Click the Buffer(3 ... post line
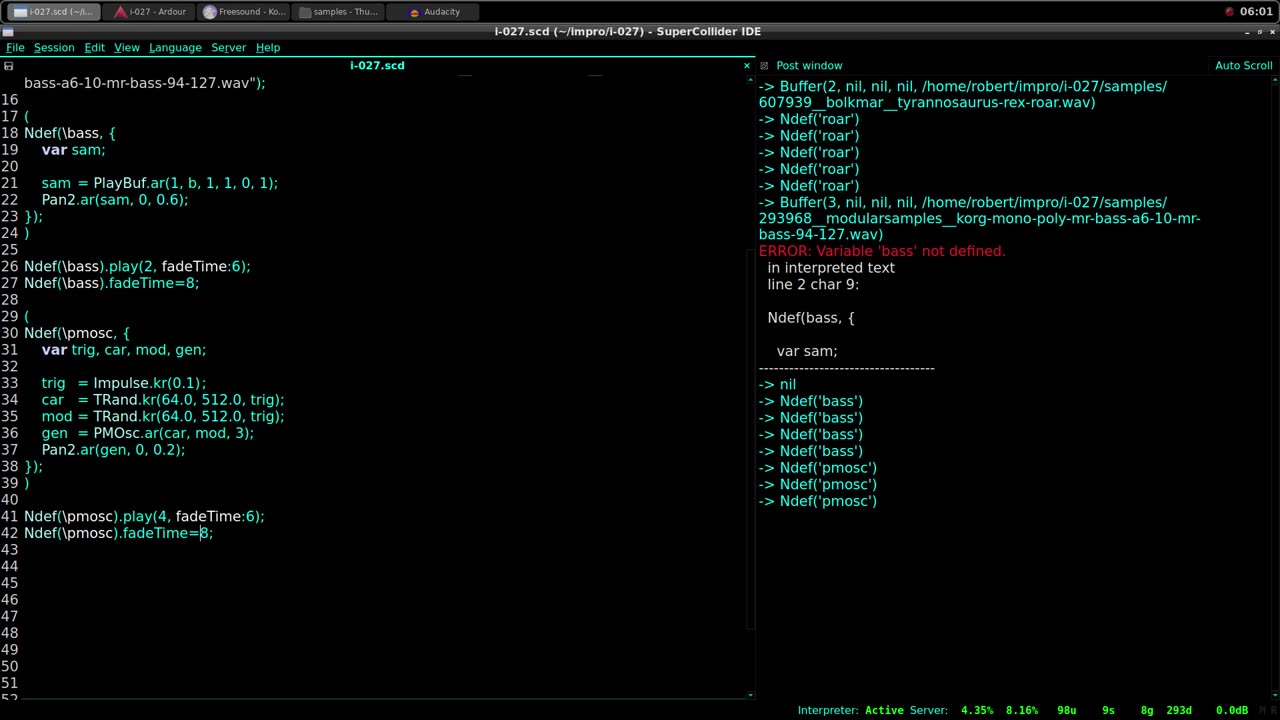Image resolution: width=1280 pixels, height=720 pixels. pos(962,202)
